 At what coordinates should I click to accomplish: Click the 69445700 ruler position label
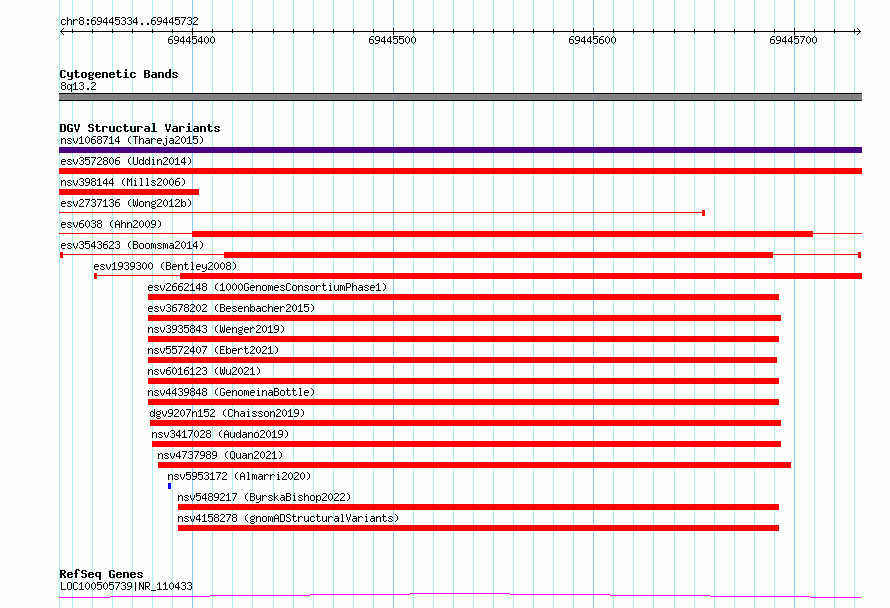click(794, 40)
